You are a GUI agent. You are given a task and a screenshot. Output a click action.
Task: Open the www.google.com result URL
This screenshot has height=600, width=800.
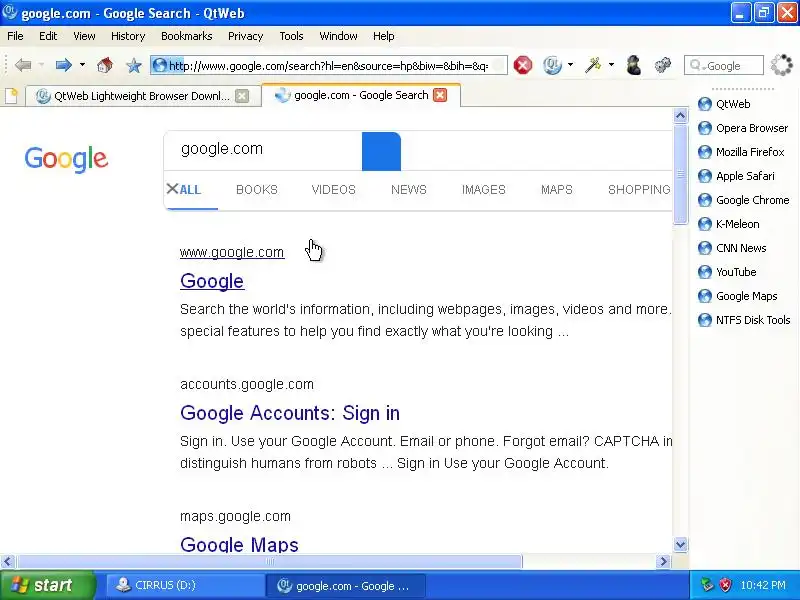tap(232, 252)
